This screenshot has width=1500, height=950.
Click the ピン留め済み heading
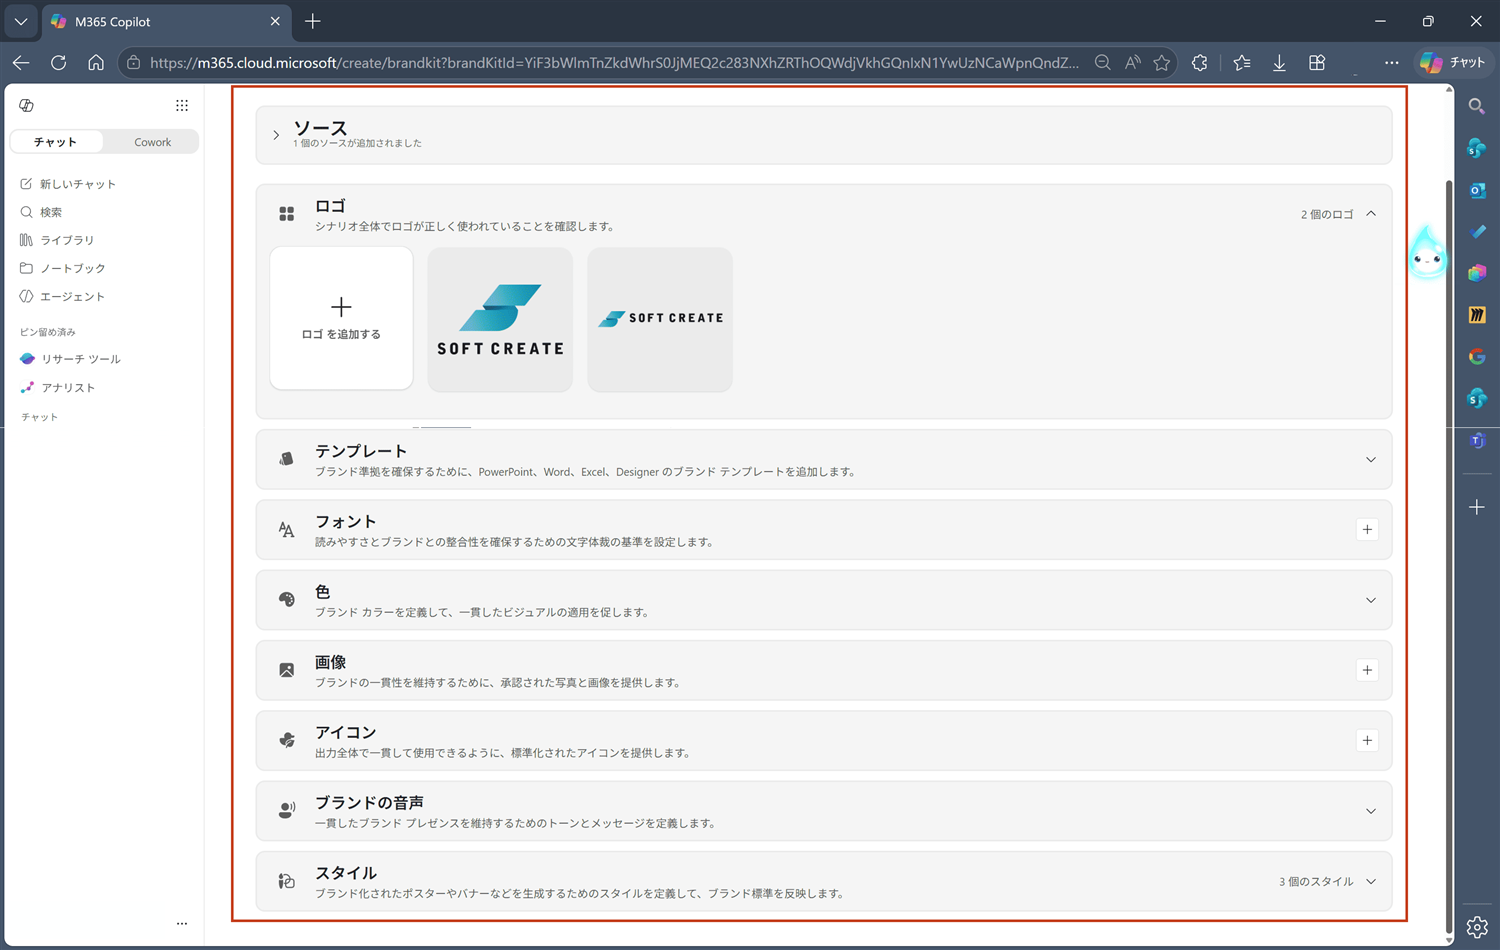click(x=48, y=332)
